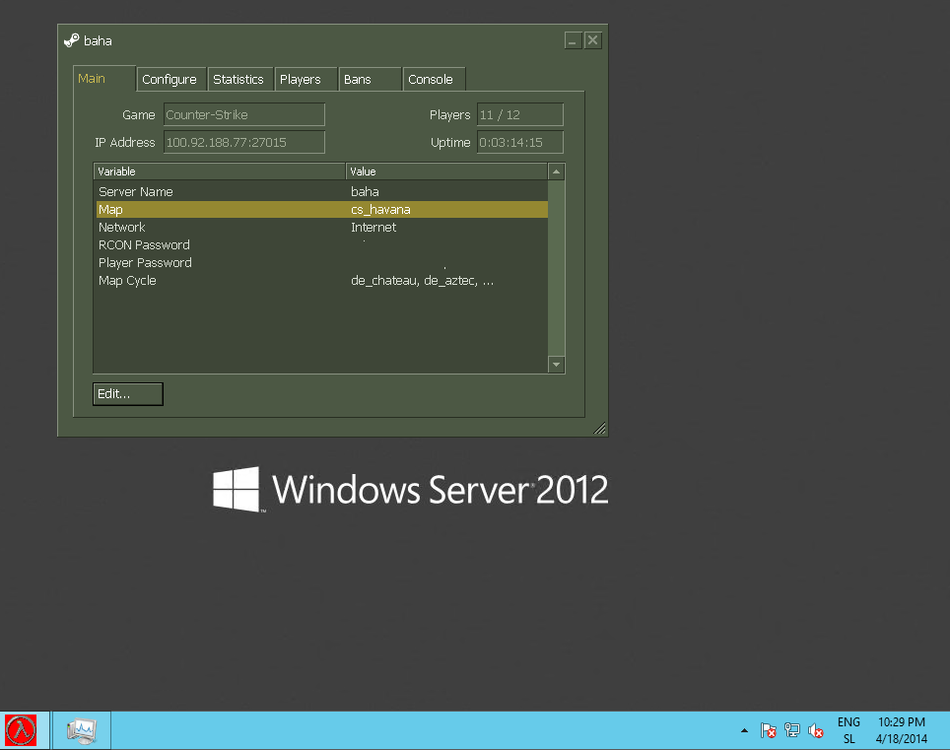Screen dimensions: 950x750
Task: Select the Player Password row
Action: 322,263
